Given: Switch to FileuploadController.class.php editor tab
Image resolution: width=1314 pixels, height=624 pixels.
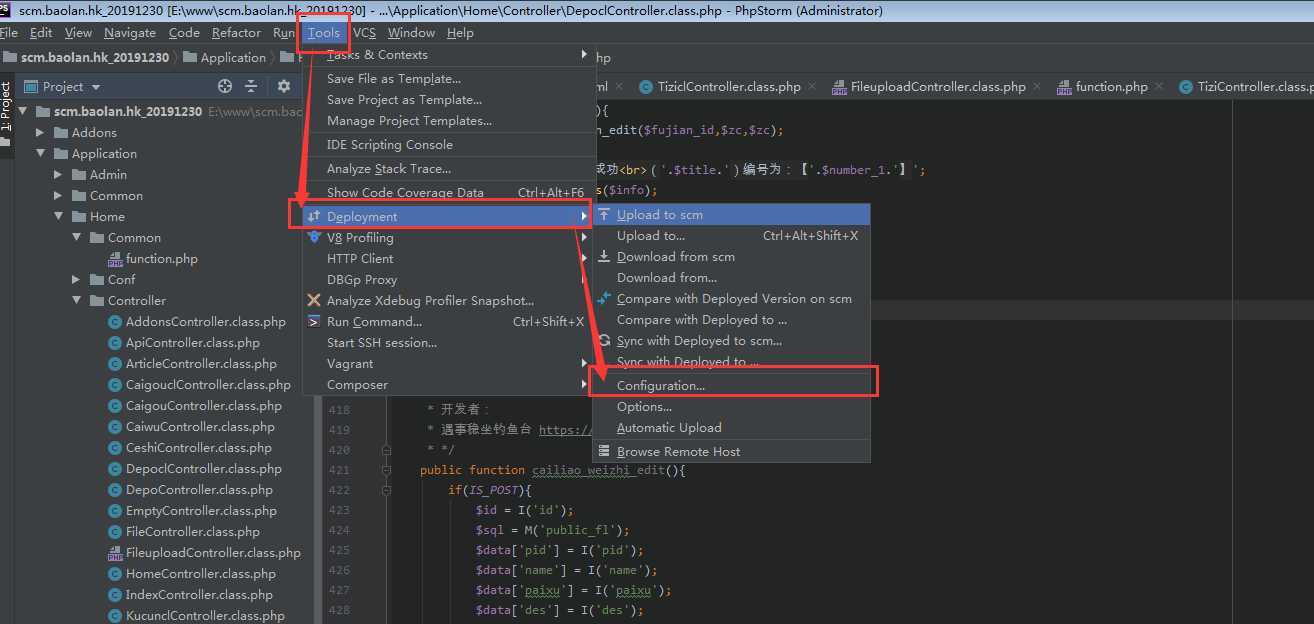Looking at the screenshot, I should [x=936, y=87].
